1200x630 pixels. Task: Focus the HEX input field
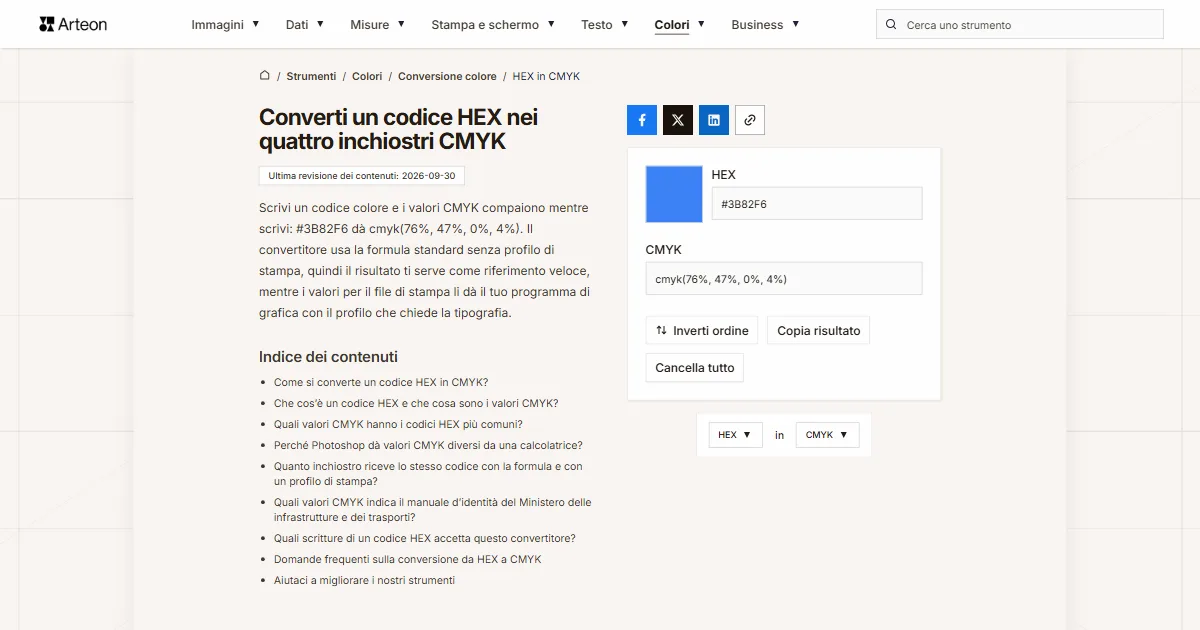pos(817,204)
